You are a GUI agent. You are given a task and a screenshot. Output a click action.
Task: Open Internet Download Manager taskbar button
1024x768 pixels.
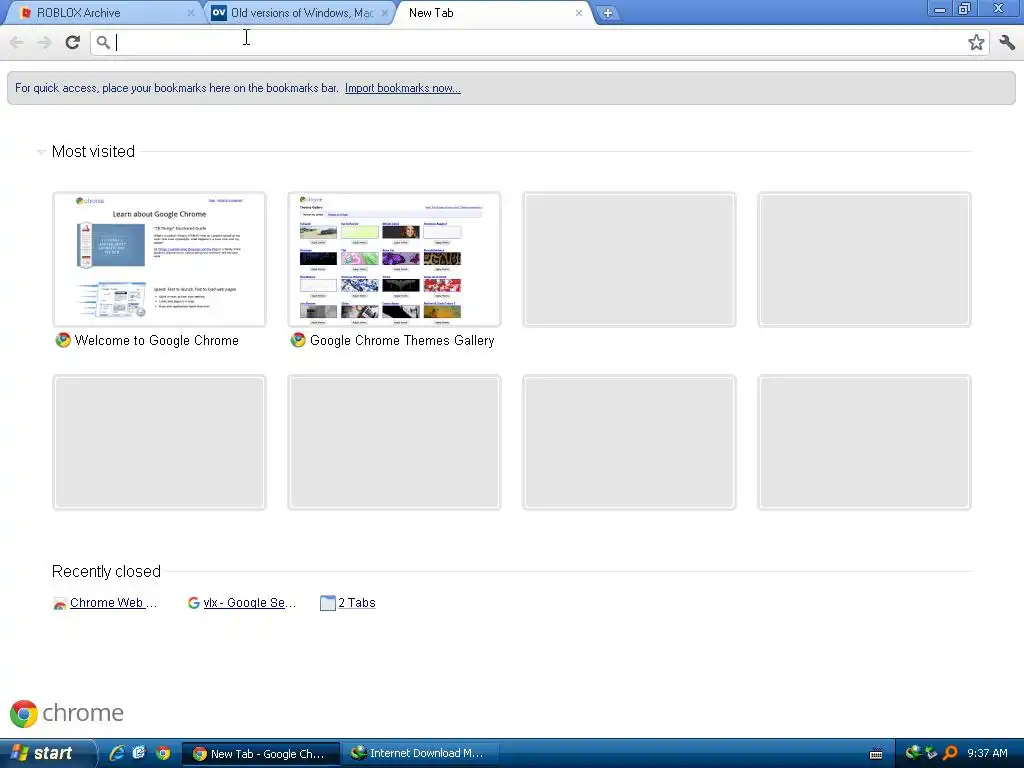[x=421, y=754]
